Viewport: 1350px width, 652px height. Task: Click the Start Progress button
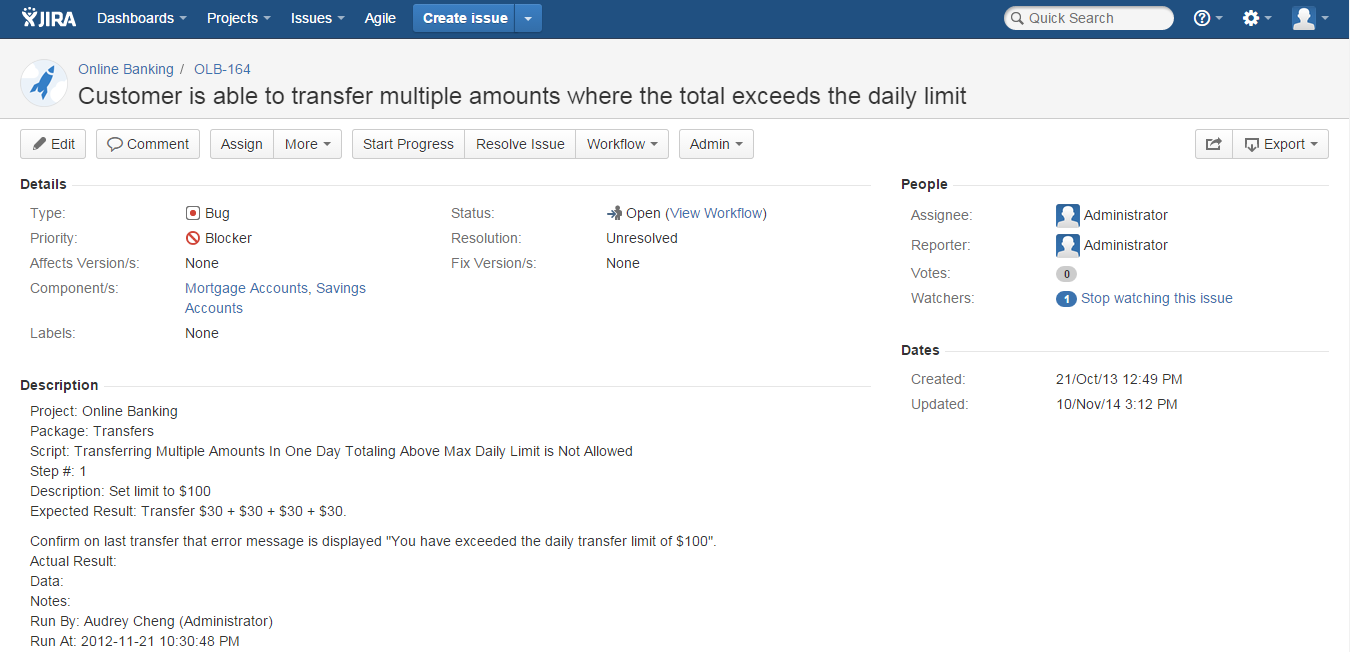tap(408, 144)
